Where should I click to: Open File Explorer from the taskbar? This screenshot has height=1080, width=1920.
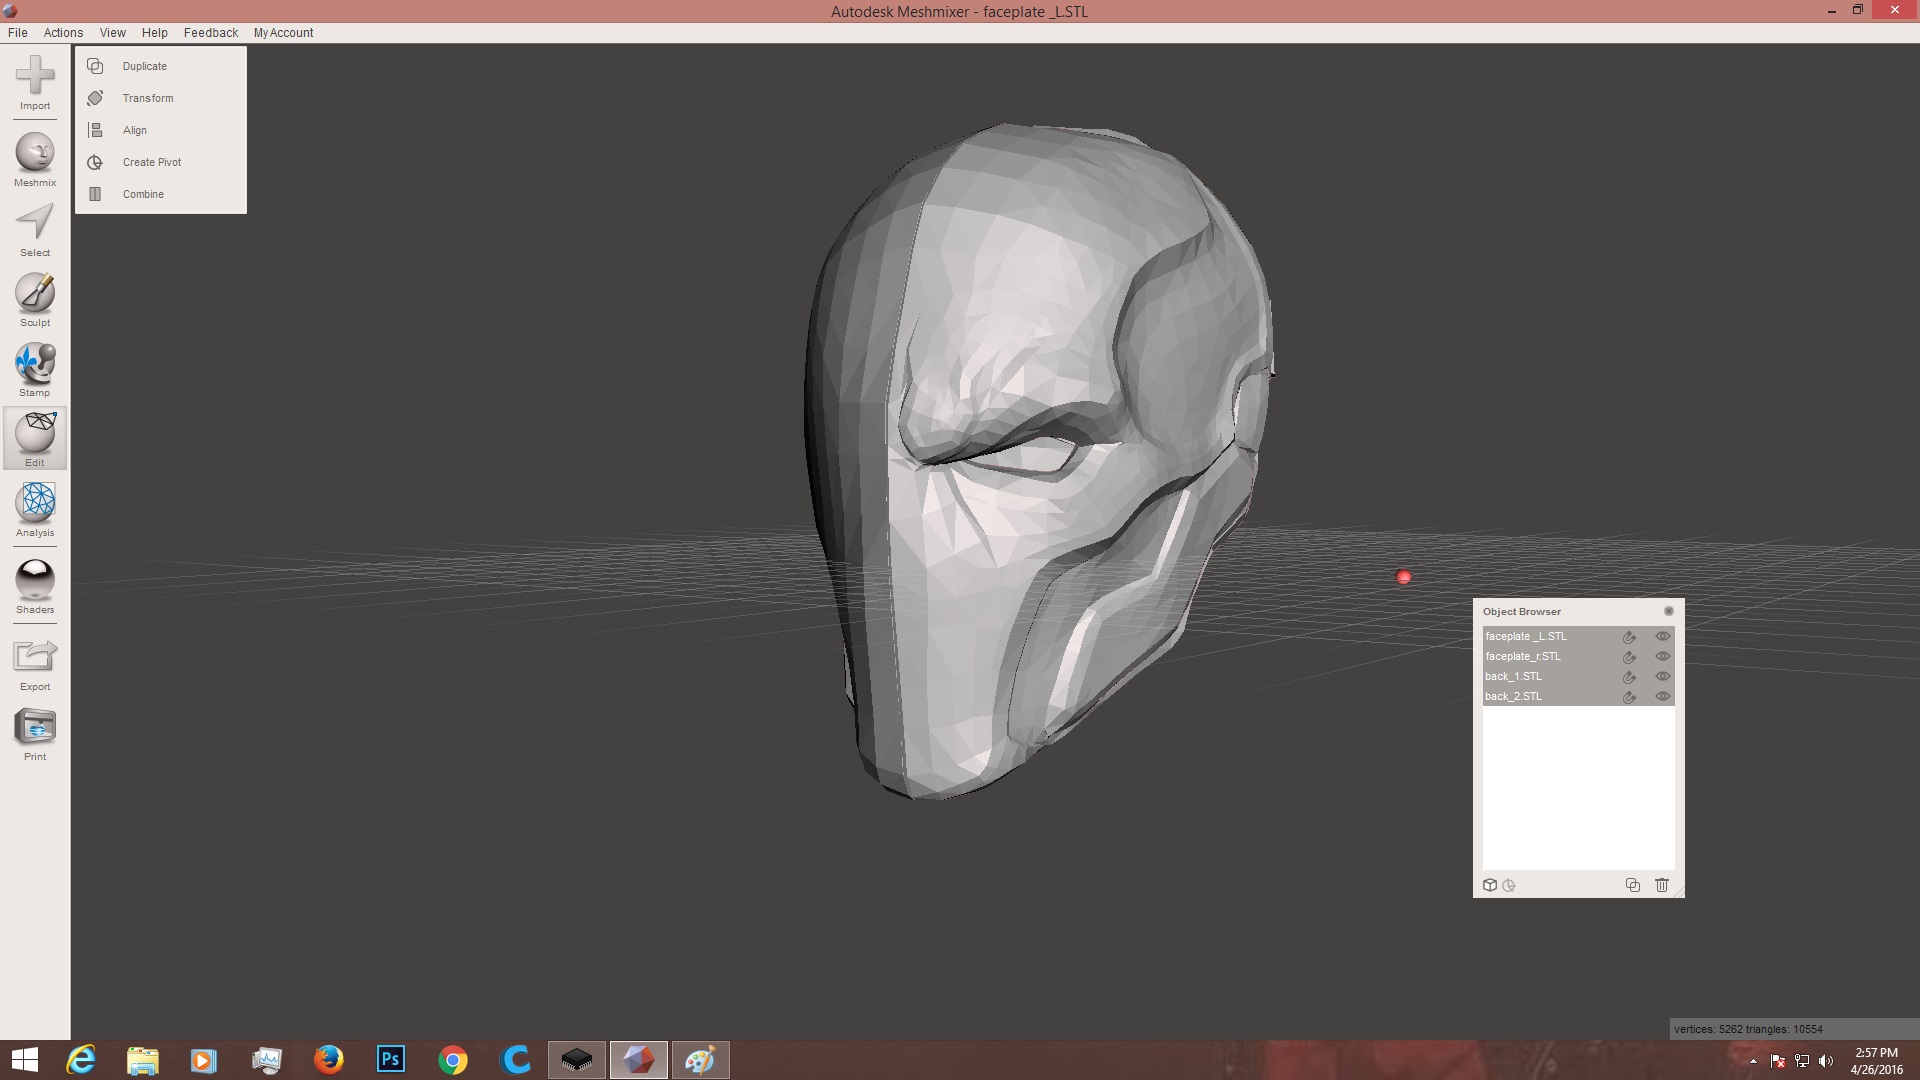click(143, 1060)
